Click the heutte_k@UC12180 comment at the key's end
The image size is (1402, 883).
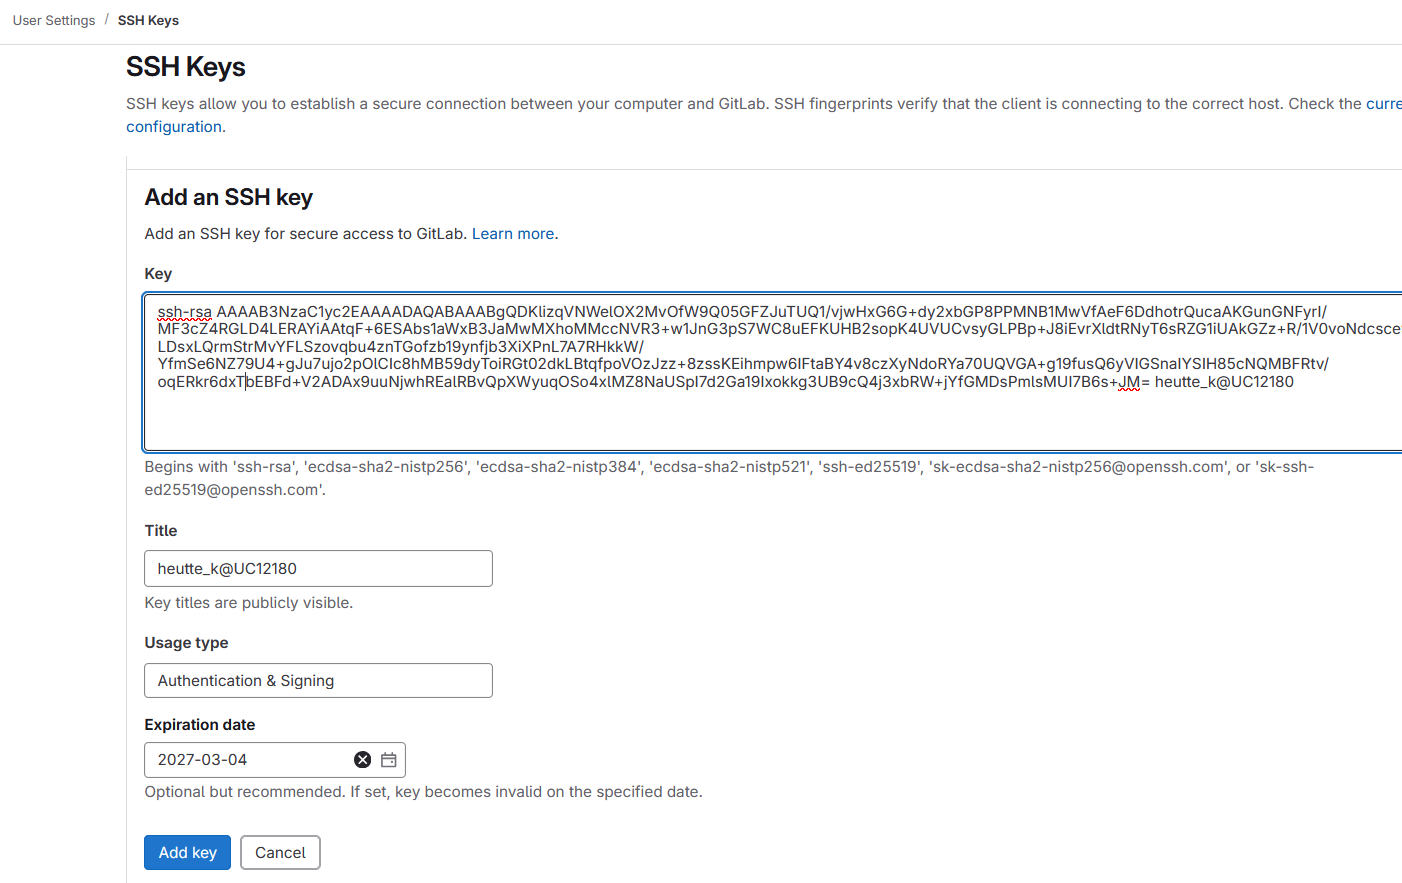pyautogui.click(x=1224, y=381)
